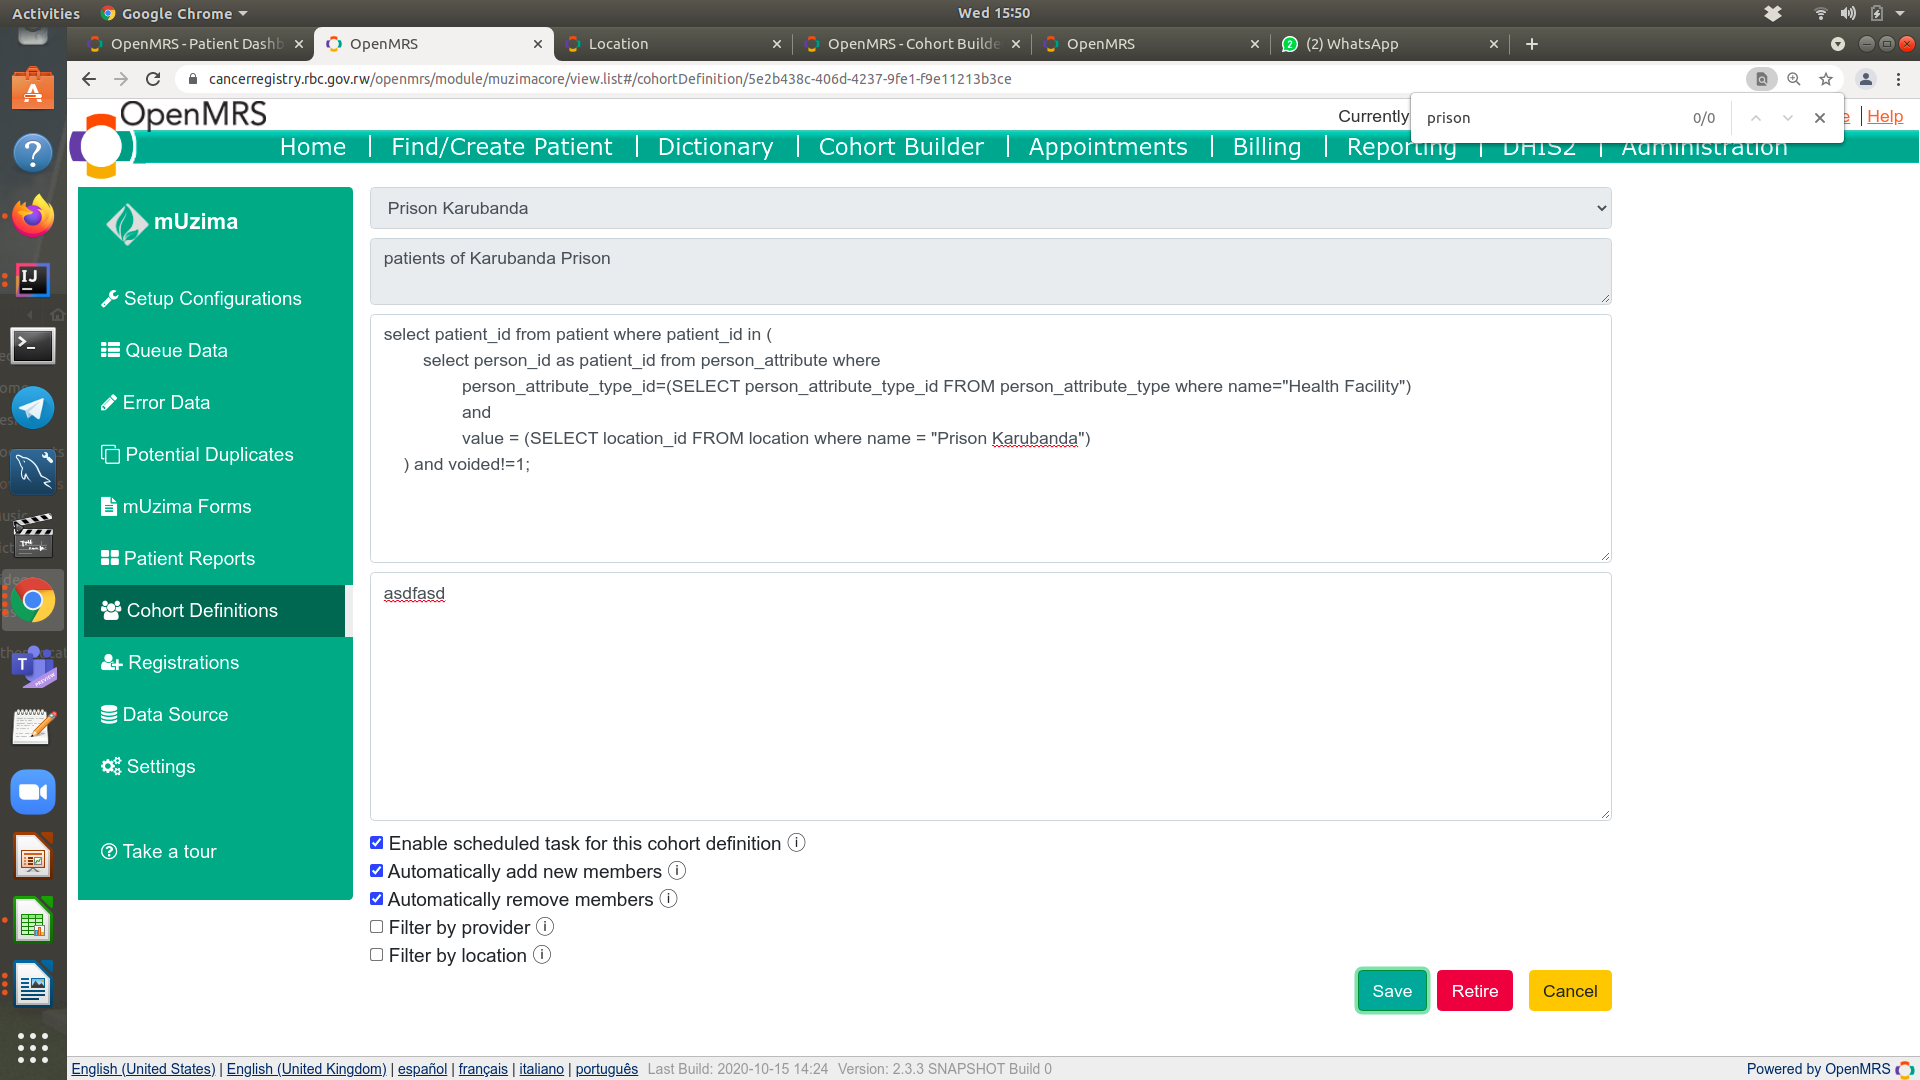Show info for automatically add members
This screenshot has height=1080, width=1920.
click(677, 871)
